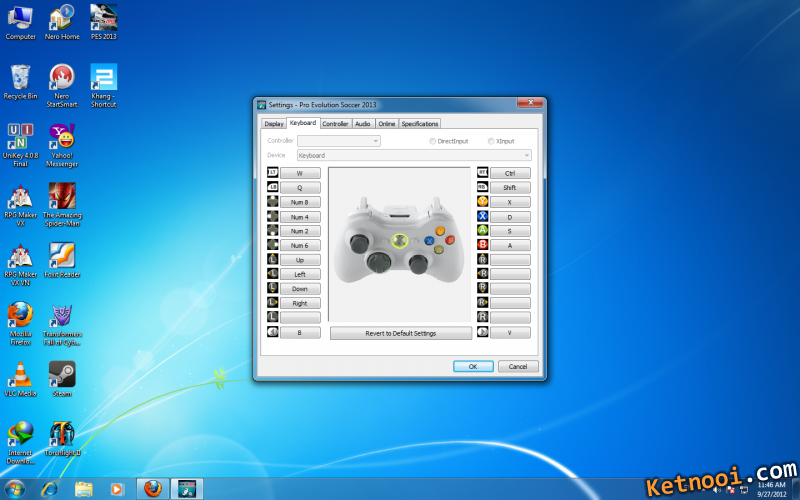Screen dimensions: 800x500
Task: Click the left stick icon beside the Down binding
Action: click(272, 288)
